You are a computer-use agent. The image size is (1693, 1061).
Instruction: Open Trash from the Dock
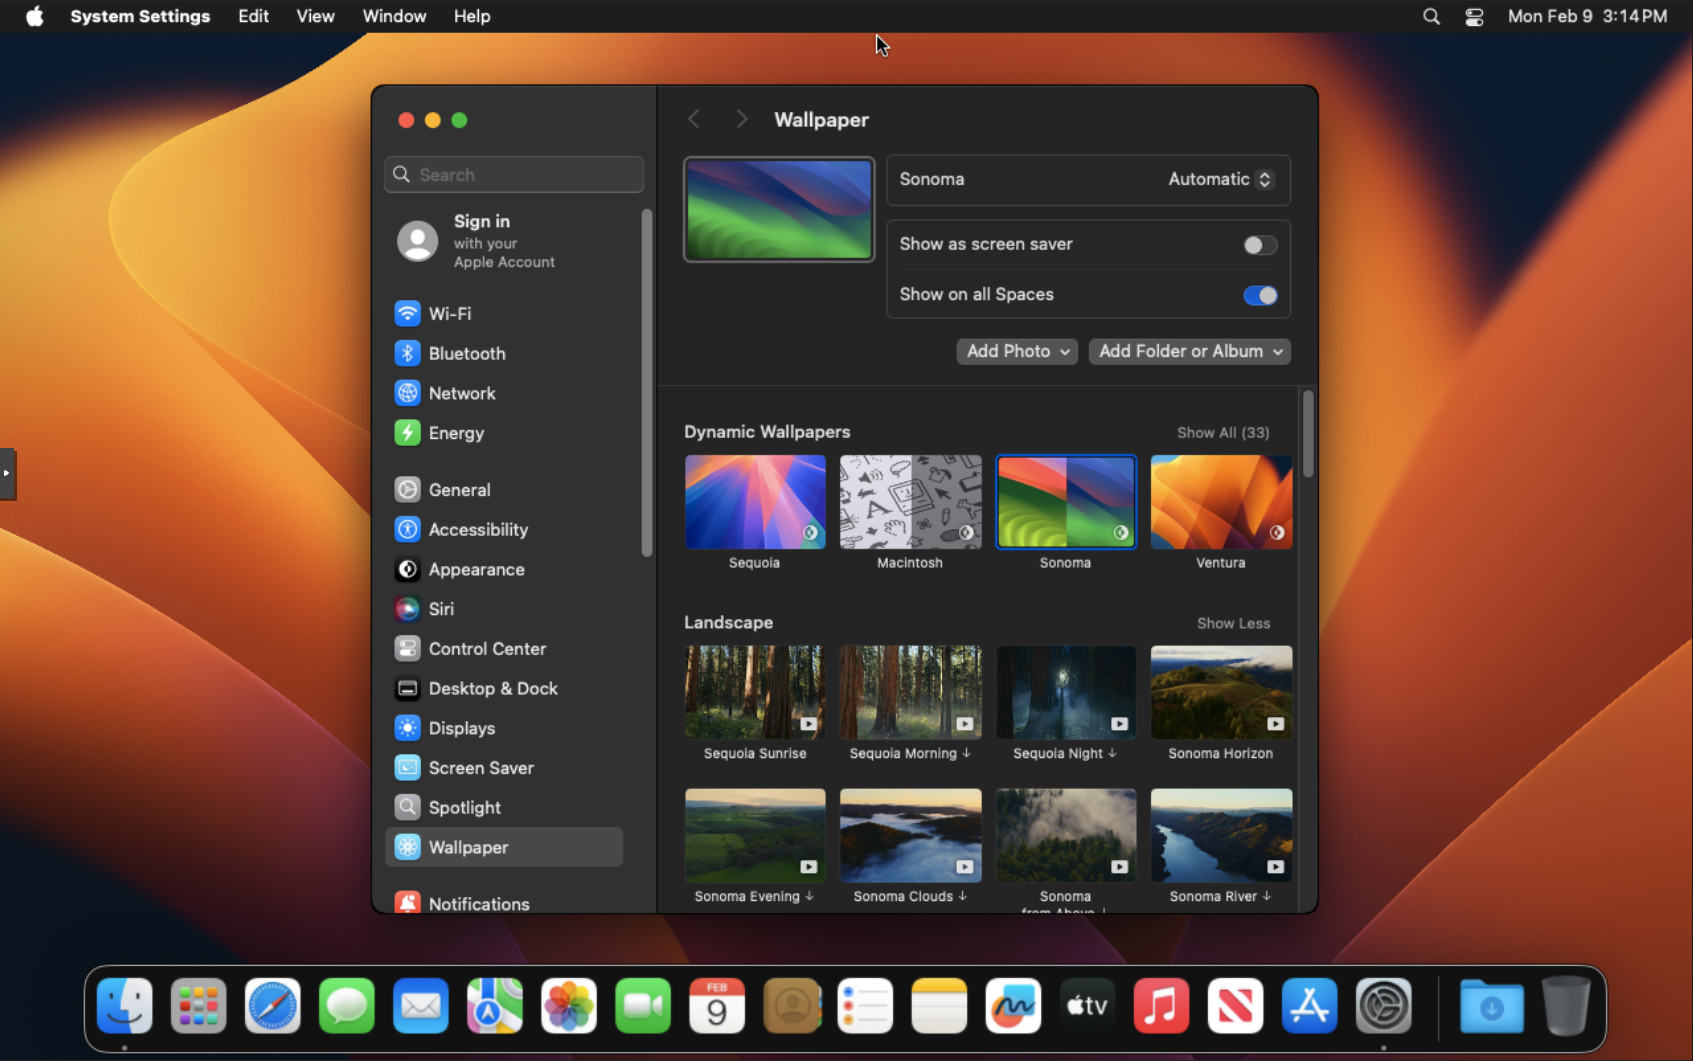(1566, 1005)
